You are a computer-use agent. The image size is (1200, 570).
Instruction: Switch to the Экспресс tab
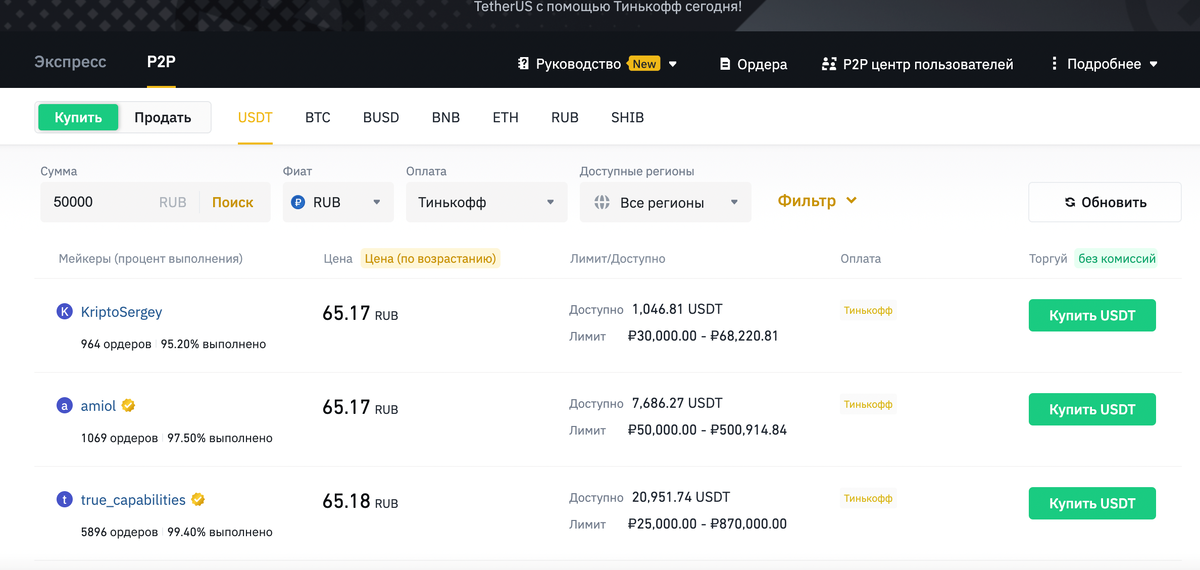click(70, 62)
